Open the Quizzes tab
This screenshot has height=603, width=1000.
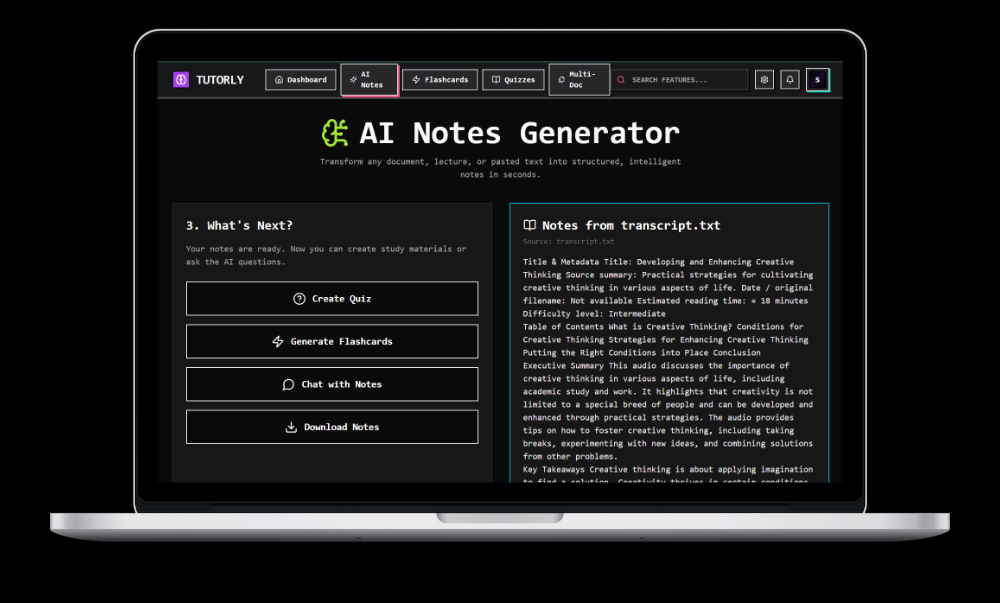(x=513, y=80)
